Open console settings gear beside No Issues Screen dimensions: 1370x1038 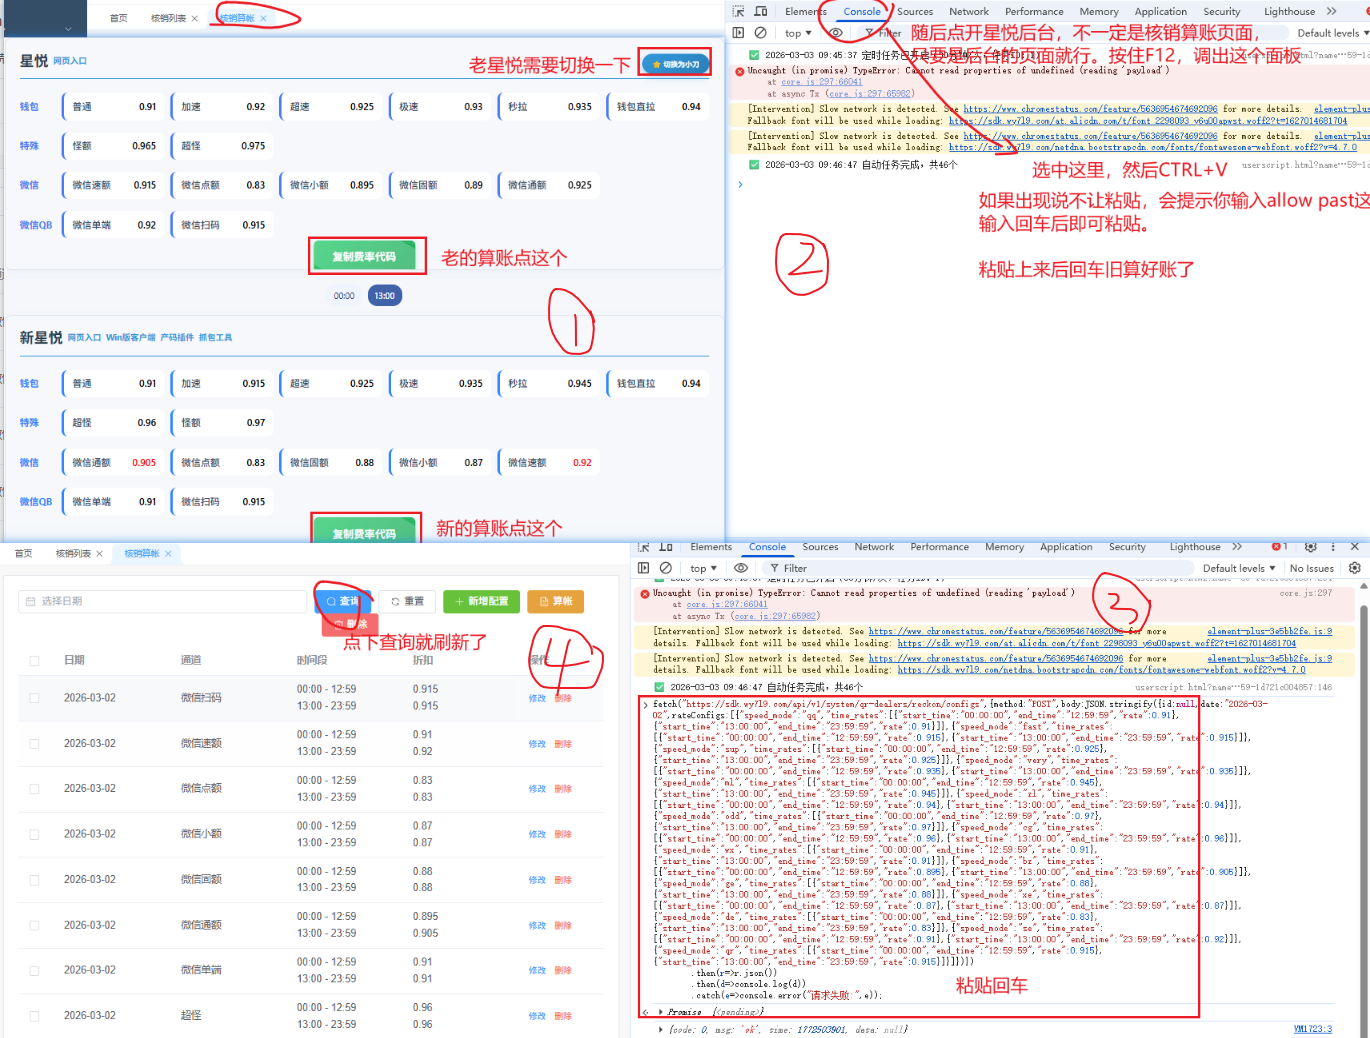(x=1355, y=568)
